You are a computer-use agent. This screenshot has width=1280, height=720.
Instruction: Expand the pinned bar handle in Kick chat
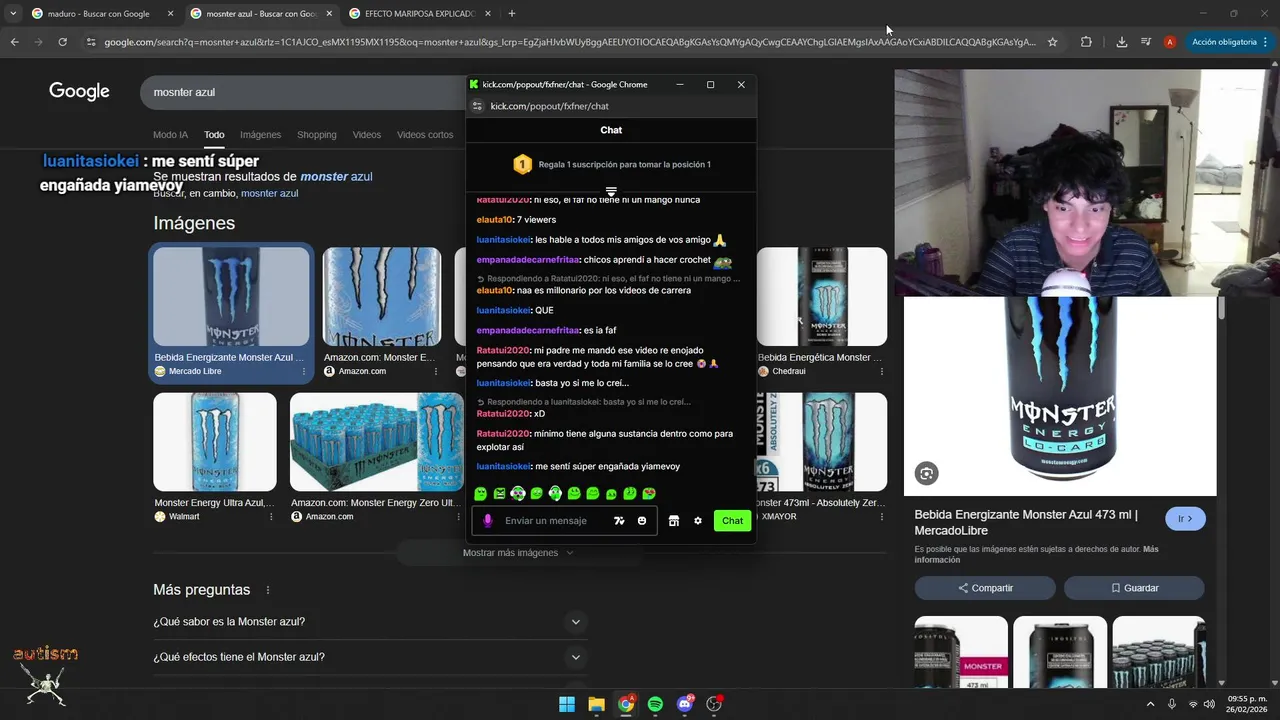point(611,191)
